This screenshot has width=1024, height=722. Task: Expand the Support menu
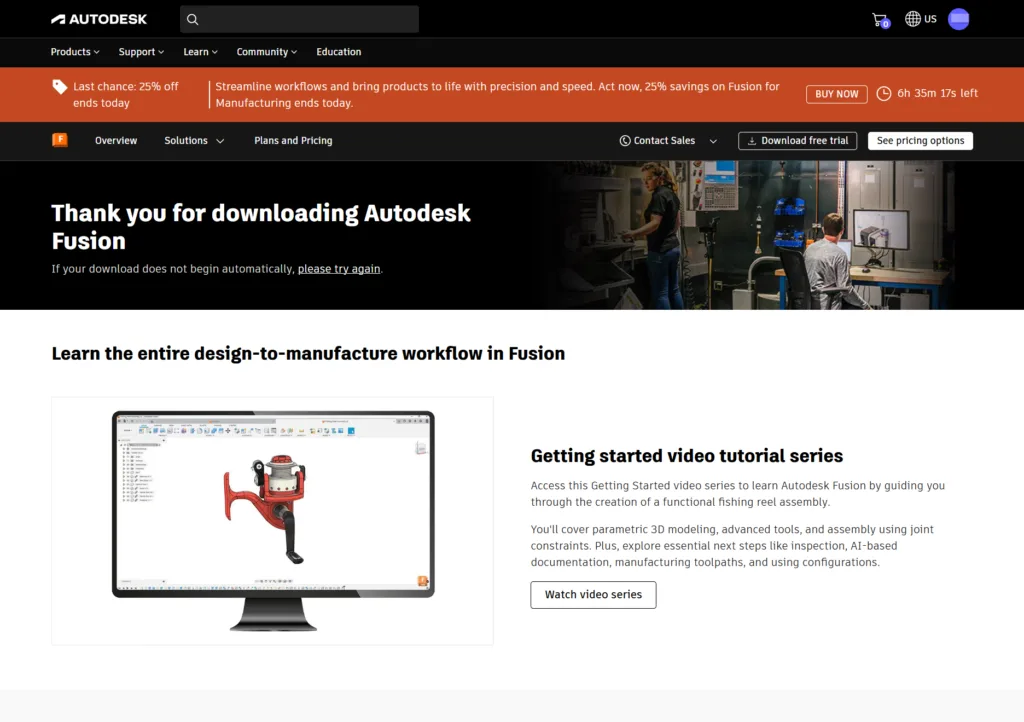[141, 52]
